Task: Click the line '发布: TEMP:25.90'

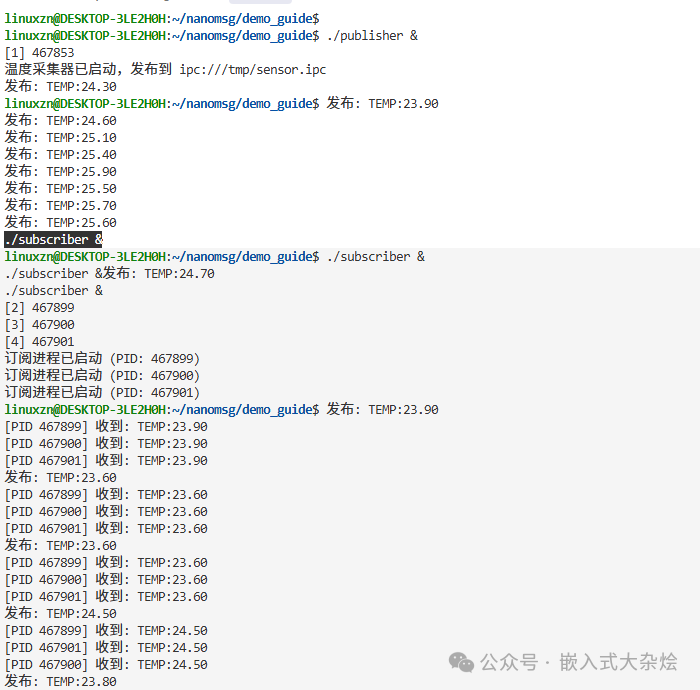Action: (61, 171)
